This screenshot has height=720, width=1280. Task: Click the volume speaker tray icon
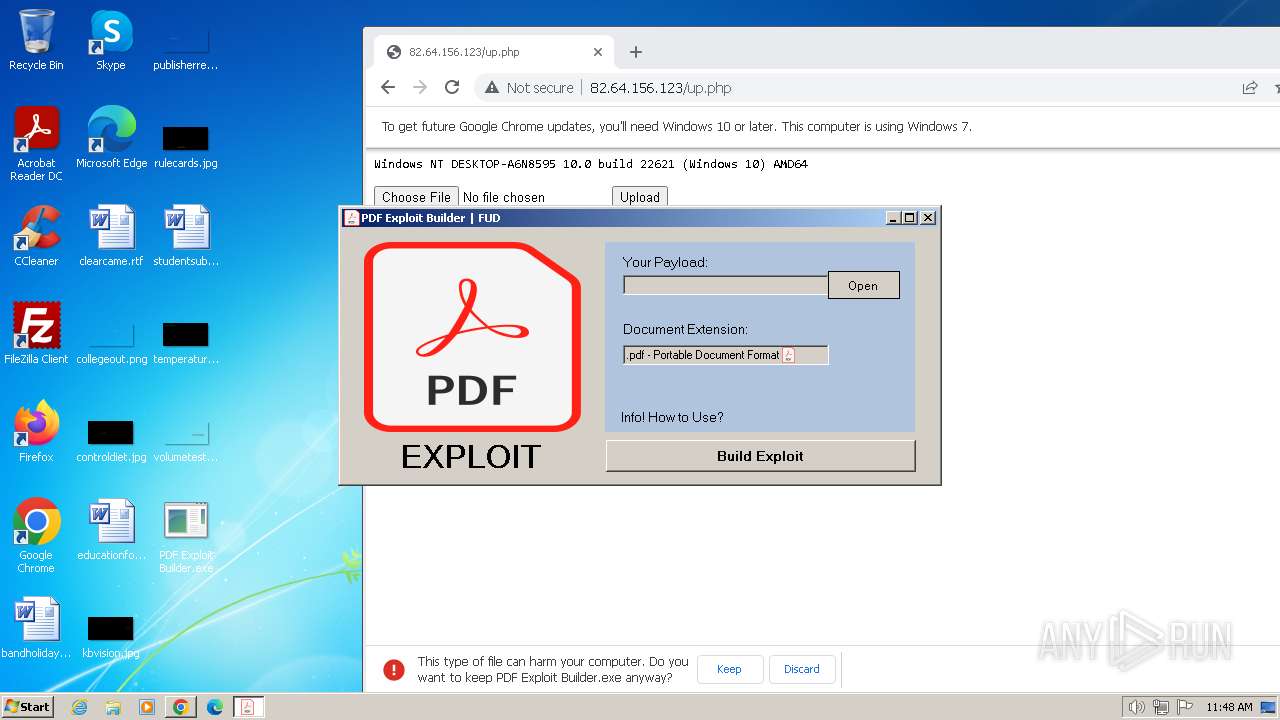click(1136, 707)
